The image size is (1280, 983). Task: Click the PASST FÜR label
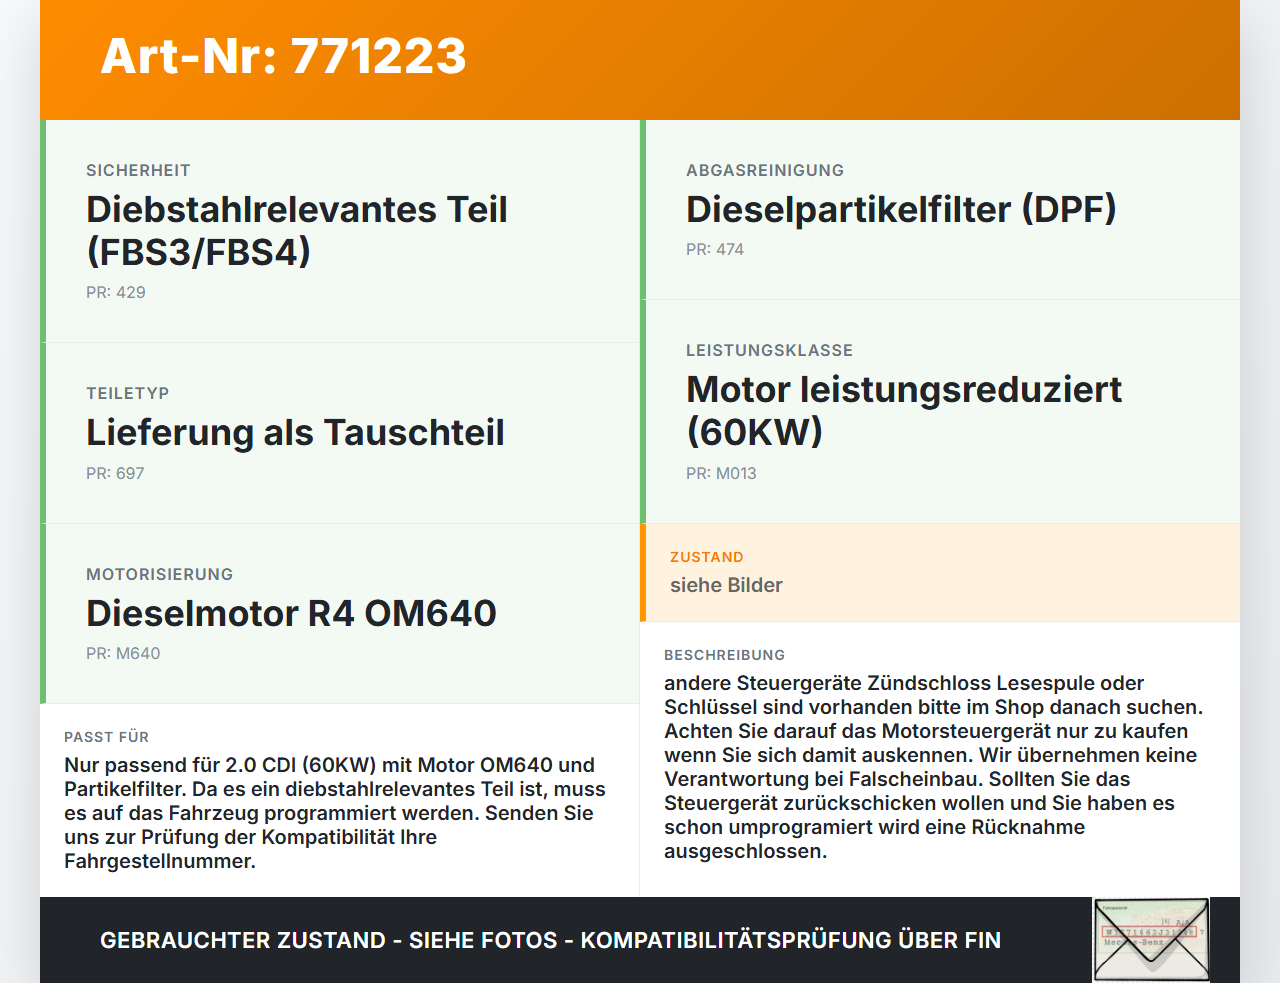click(106, 737)
